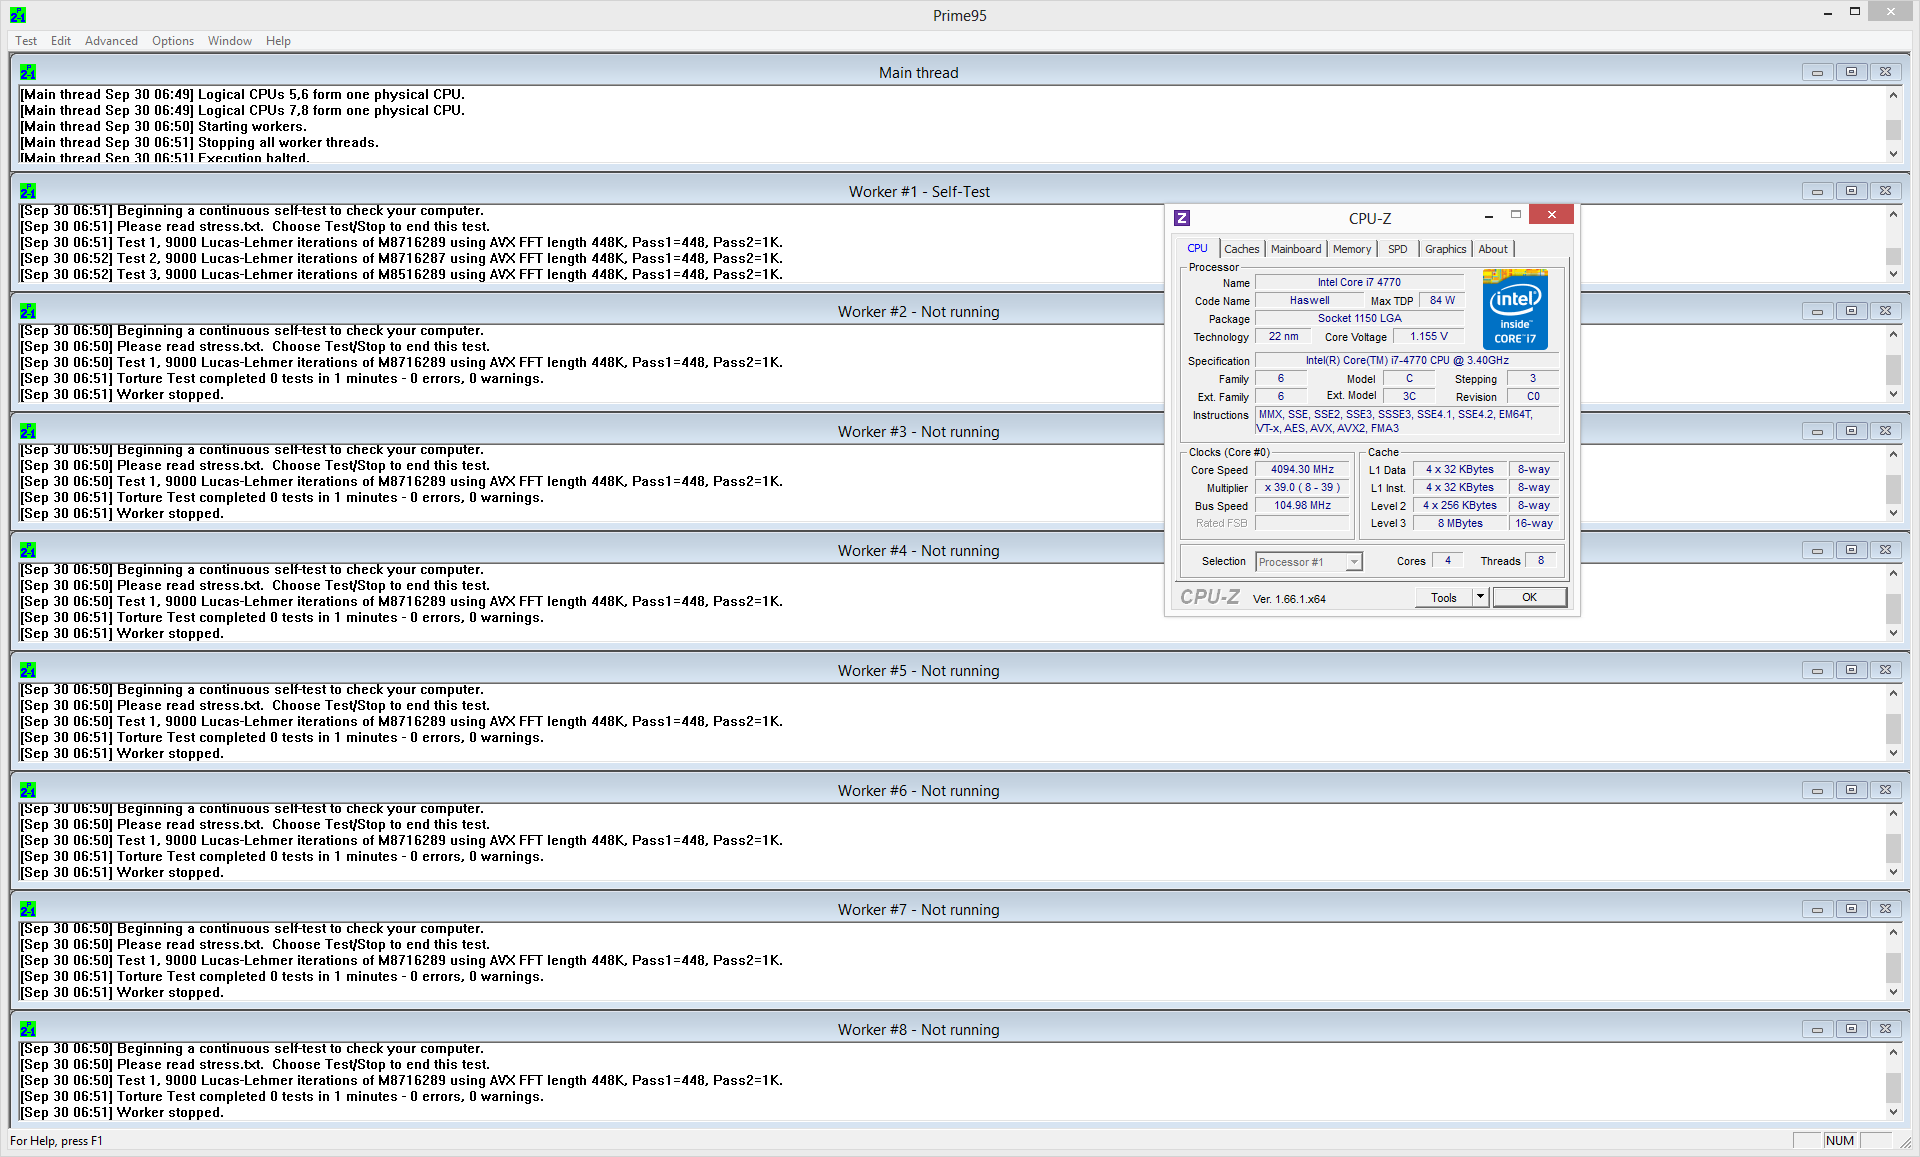Click the Prime95 application icon in title bar
The height and width of the screenshot is (1157, 1920).
pos(18,15)
